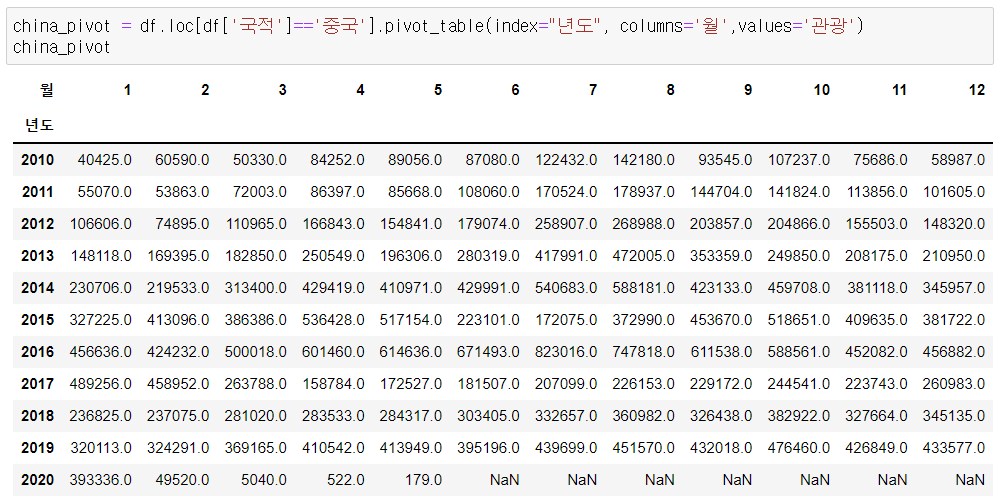1006x497 pixels.
Task: Click the cell value 303405.0
Action: point(488,416)
